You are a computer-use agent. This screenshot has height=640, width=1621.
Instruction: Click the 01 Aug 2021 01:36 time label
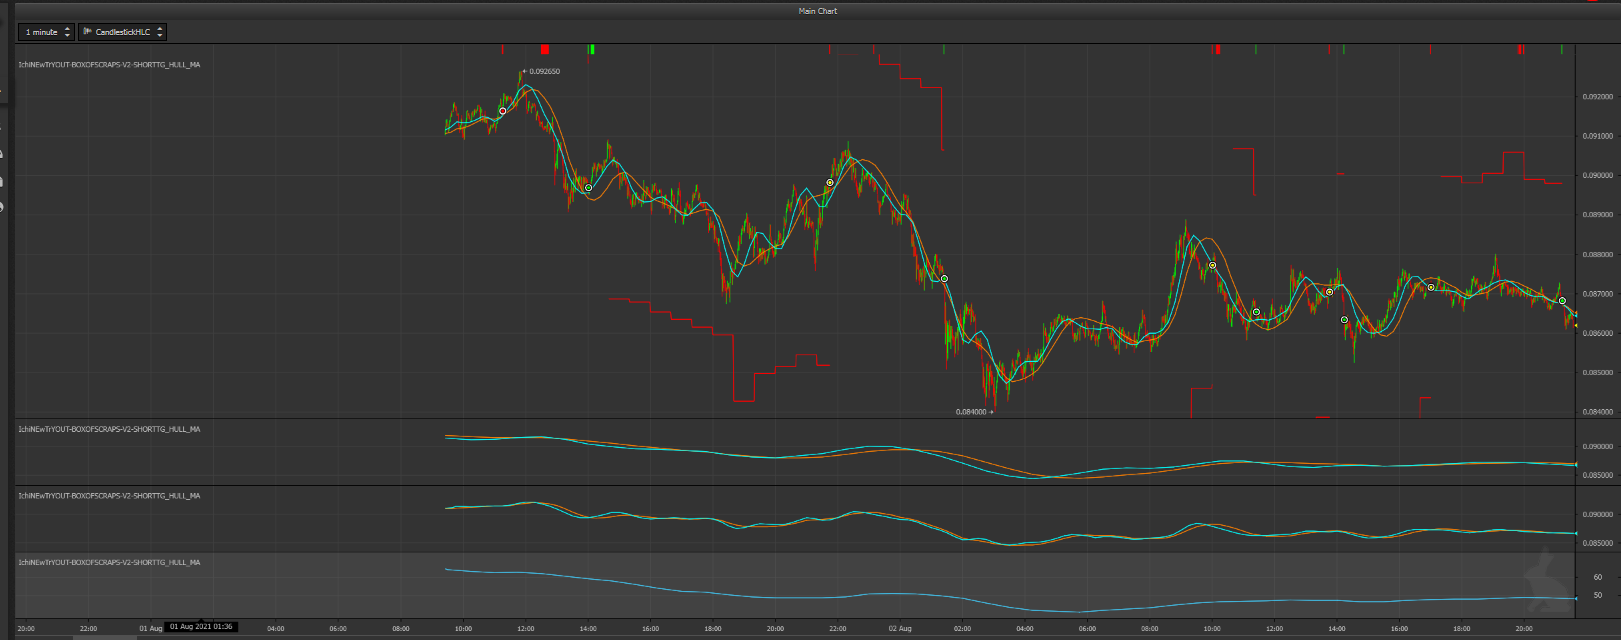click(201, 627)
